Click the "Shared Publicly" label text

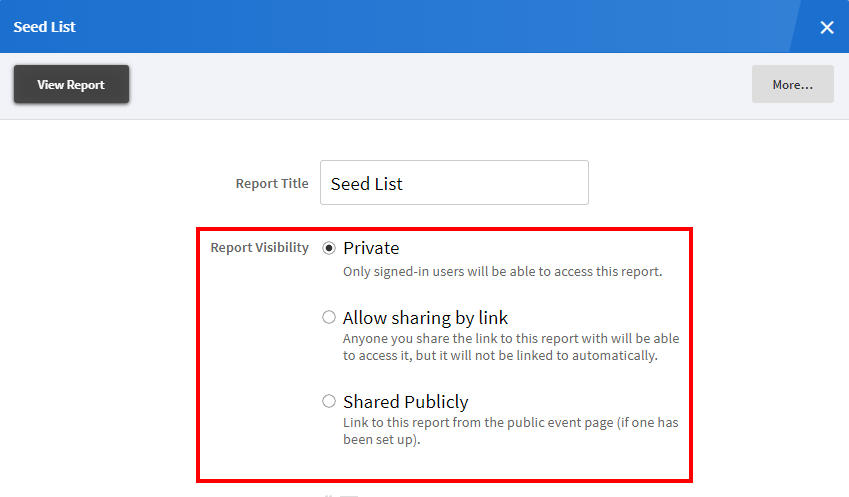click(x=405, y=402)
